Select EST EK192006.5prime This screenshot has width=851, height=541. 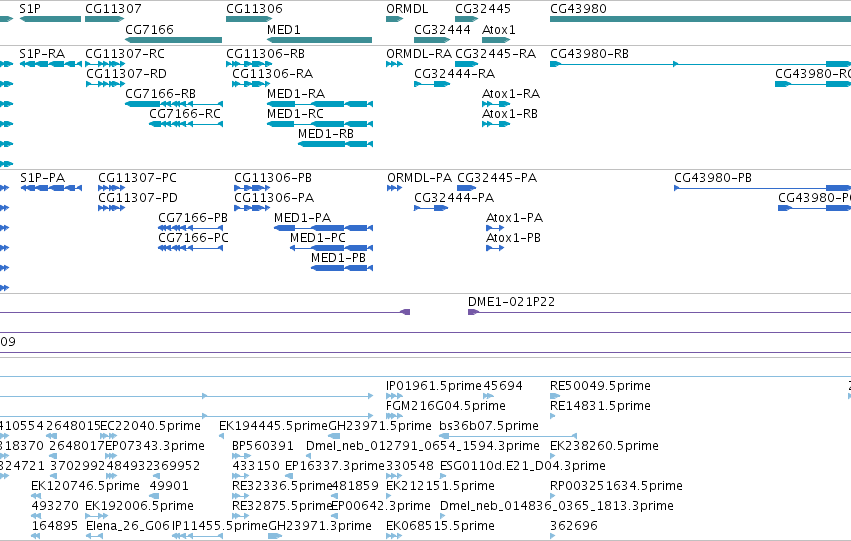97,517
